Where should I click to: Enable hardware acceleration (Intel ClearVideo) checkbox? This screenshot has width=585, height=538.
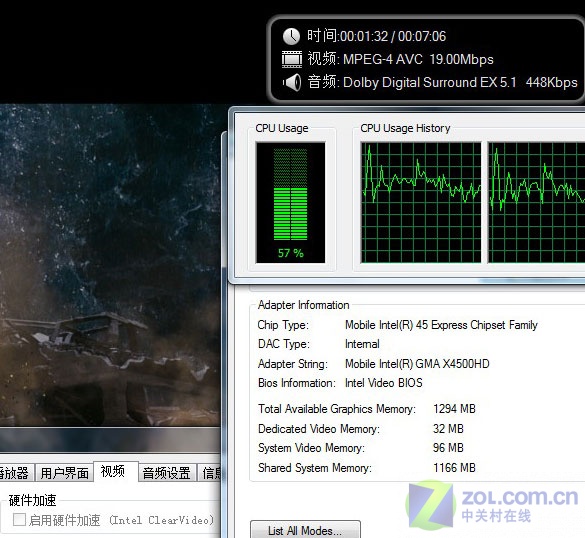tap(19, 519)
